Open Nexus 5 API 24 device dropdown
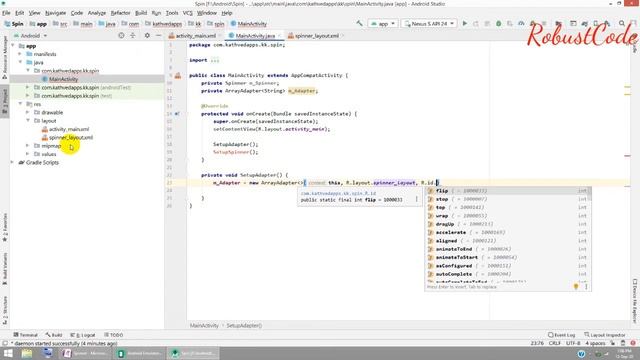640x360 pixels. pyautogui.click(x=429, y=24)
